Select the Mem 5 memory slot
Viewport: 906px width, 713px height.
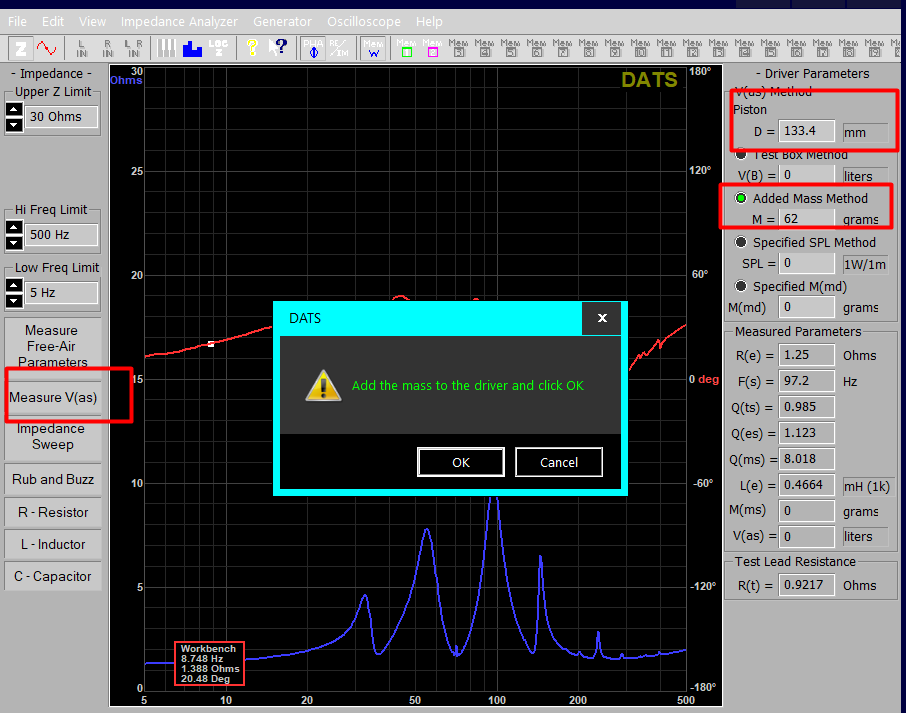click(x=510, y=48)
